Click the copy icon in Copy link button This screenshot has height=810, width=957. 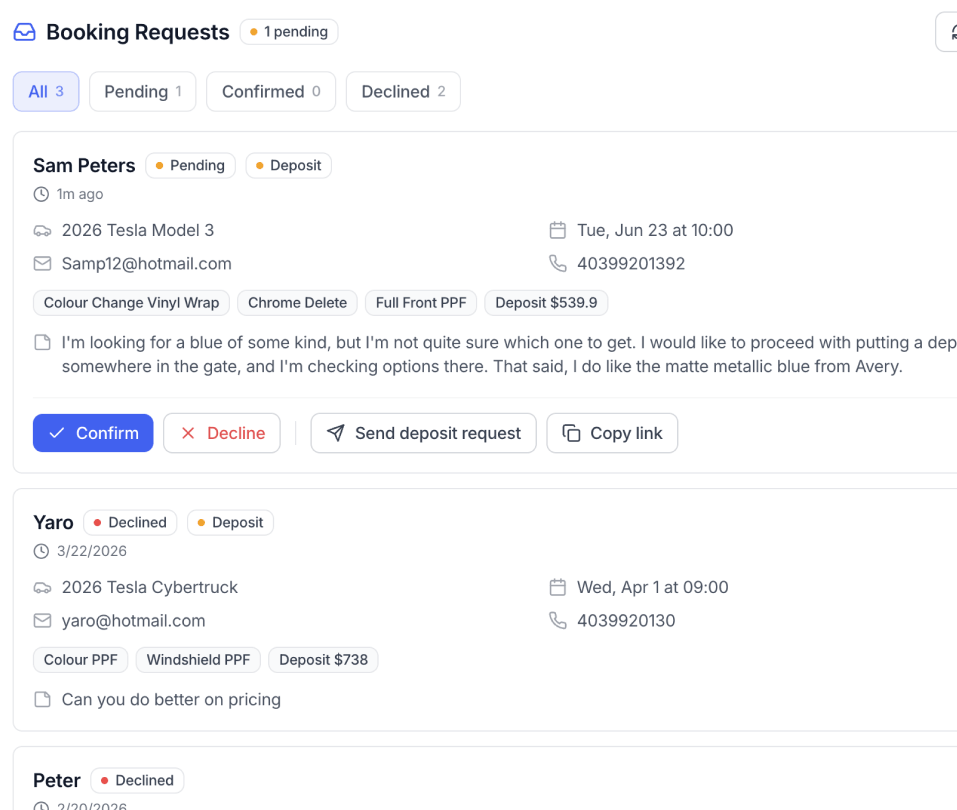coord(571,433)
